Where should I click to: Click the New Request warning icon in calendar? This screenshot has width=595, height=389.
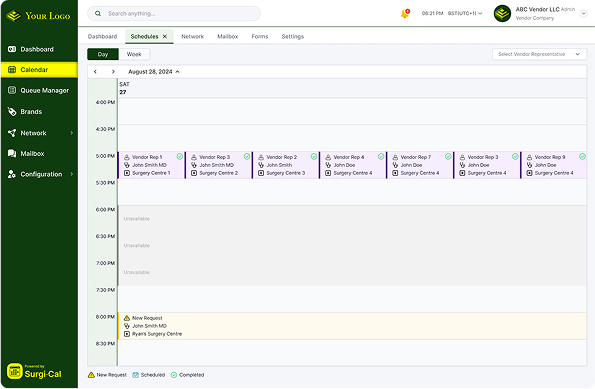pos(127,318)
